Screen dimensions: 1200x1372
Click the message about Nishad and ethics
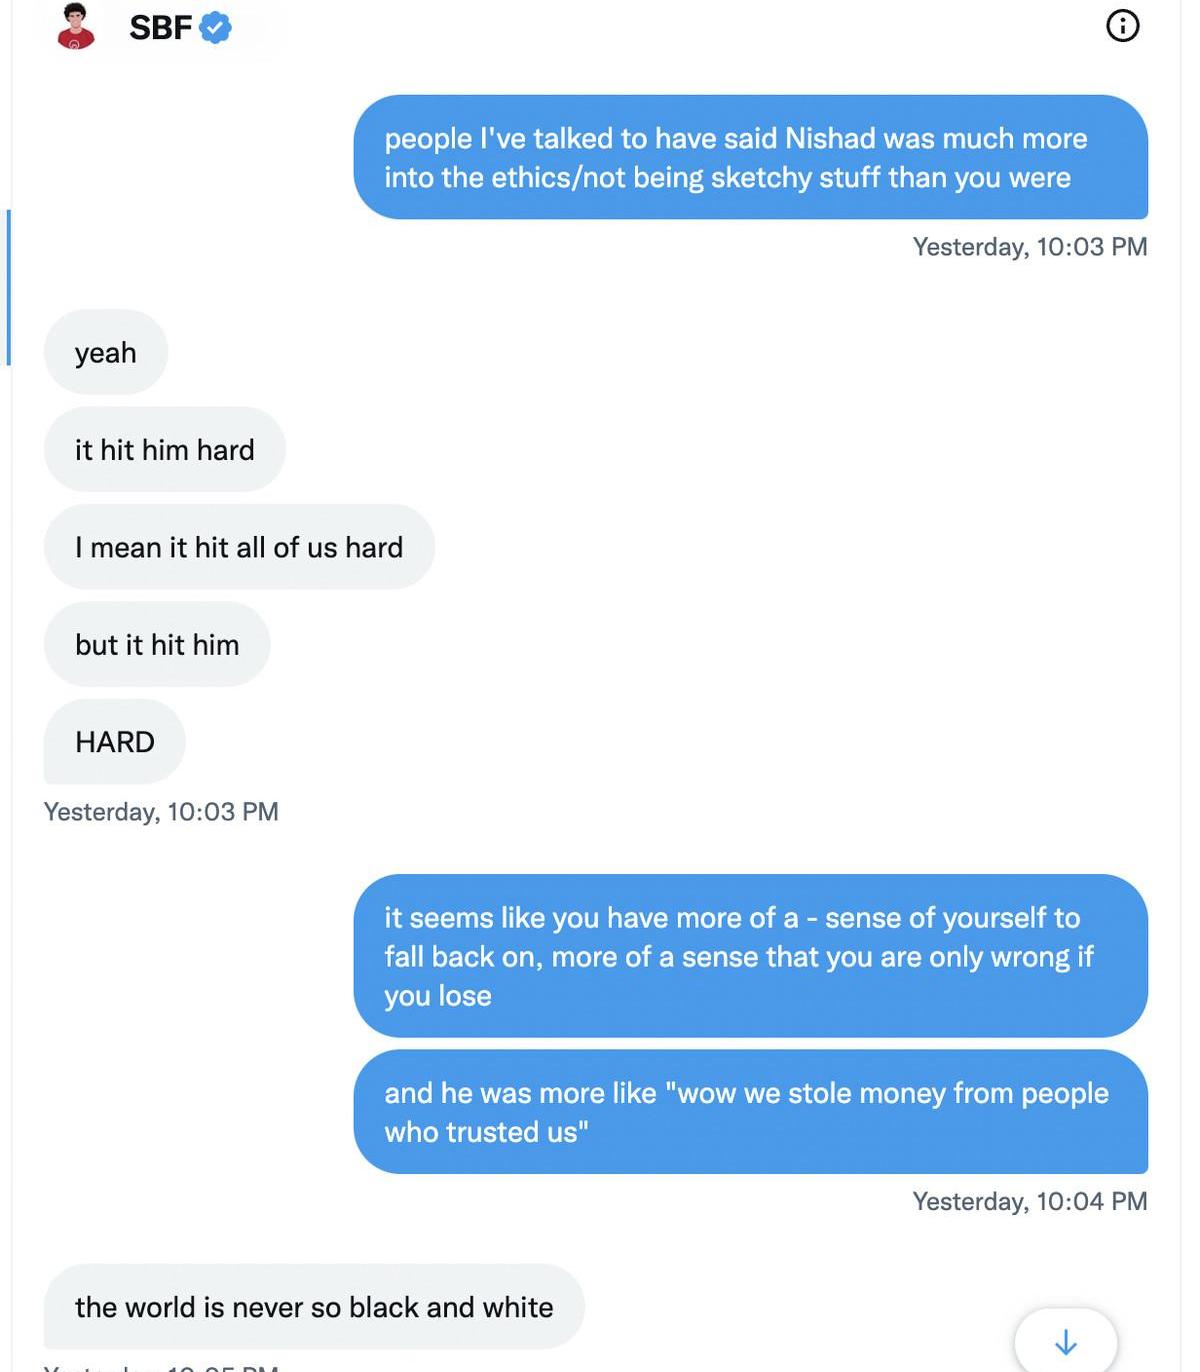pos(750,157)
